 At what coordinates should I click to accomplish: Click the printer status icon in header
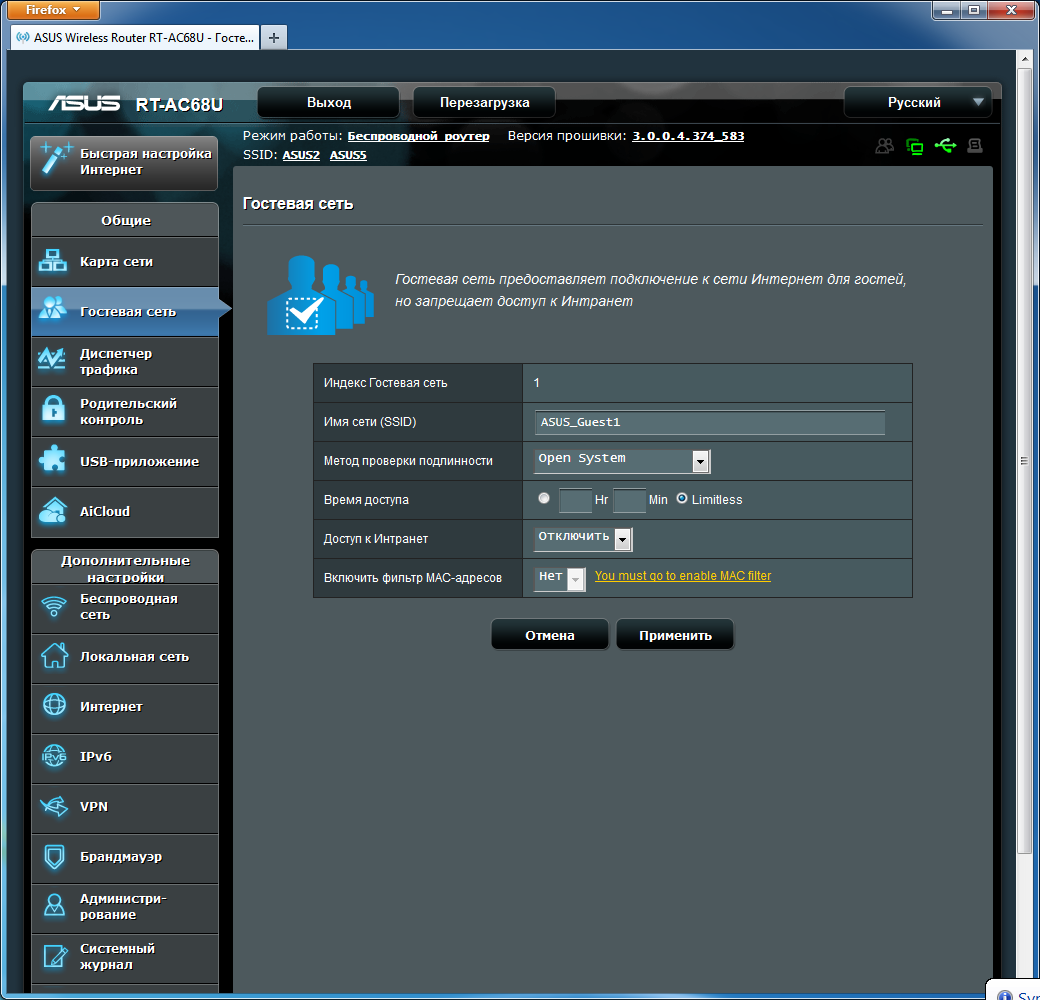[975, 145]
